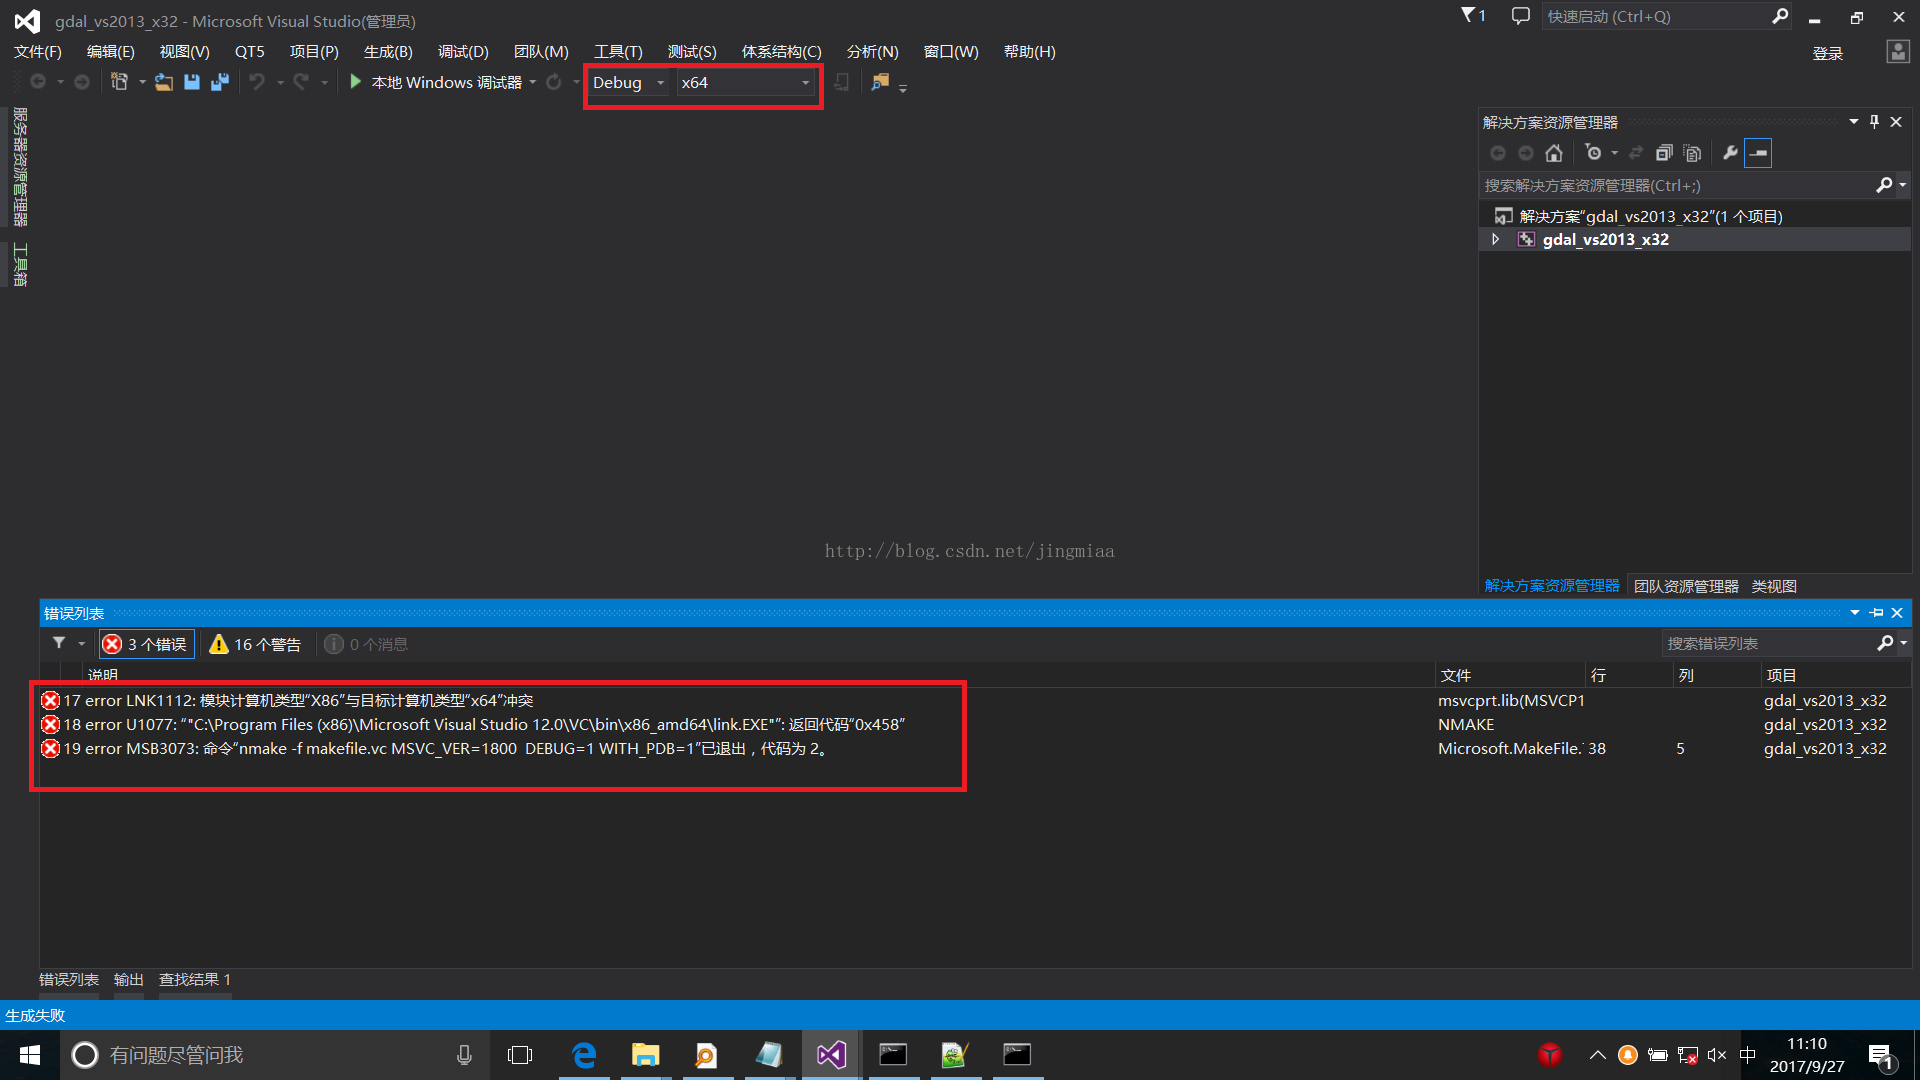
Task: Start debugging with green play icon
Action: click(355, 82)
